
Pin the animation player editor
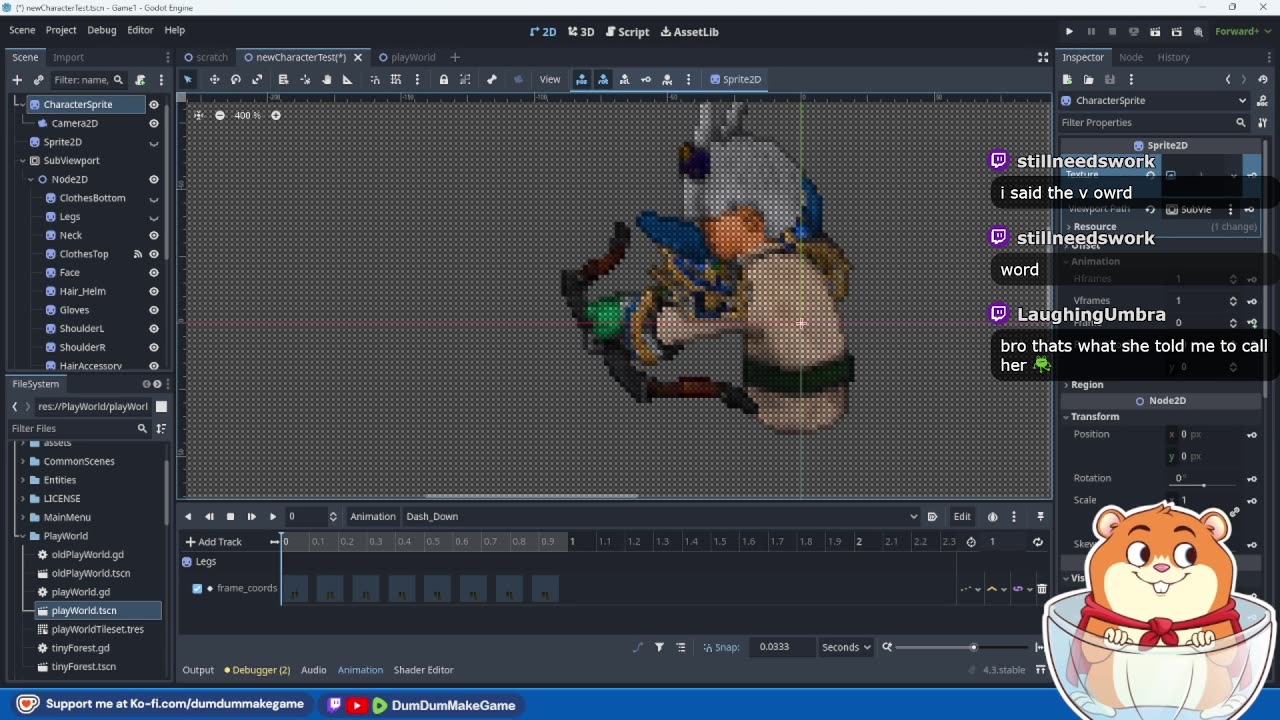coord(1040,516)
